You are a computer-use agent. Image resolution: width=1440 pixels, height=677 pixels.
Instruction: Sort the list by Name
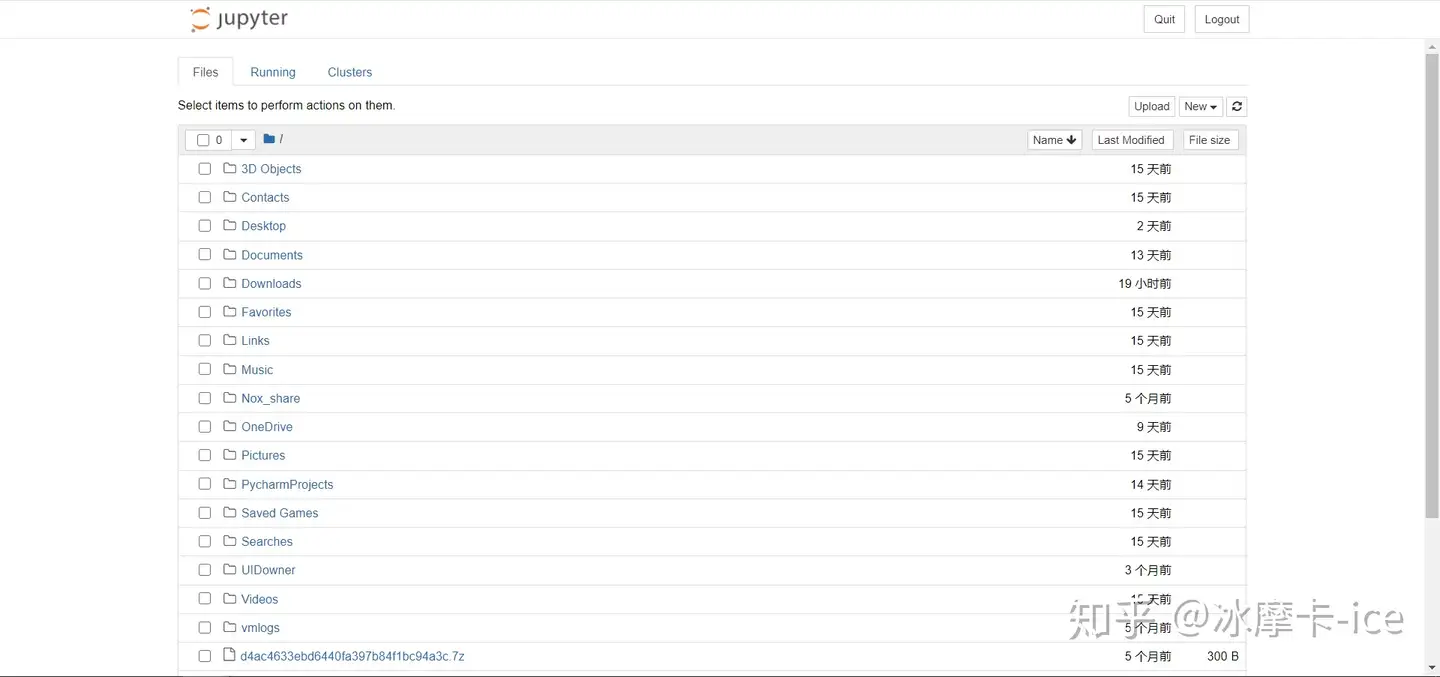[x=1055, y=140]
